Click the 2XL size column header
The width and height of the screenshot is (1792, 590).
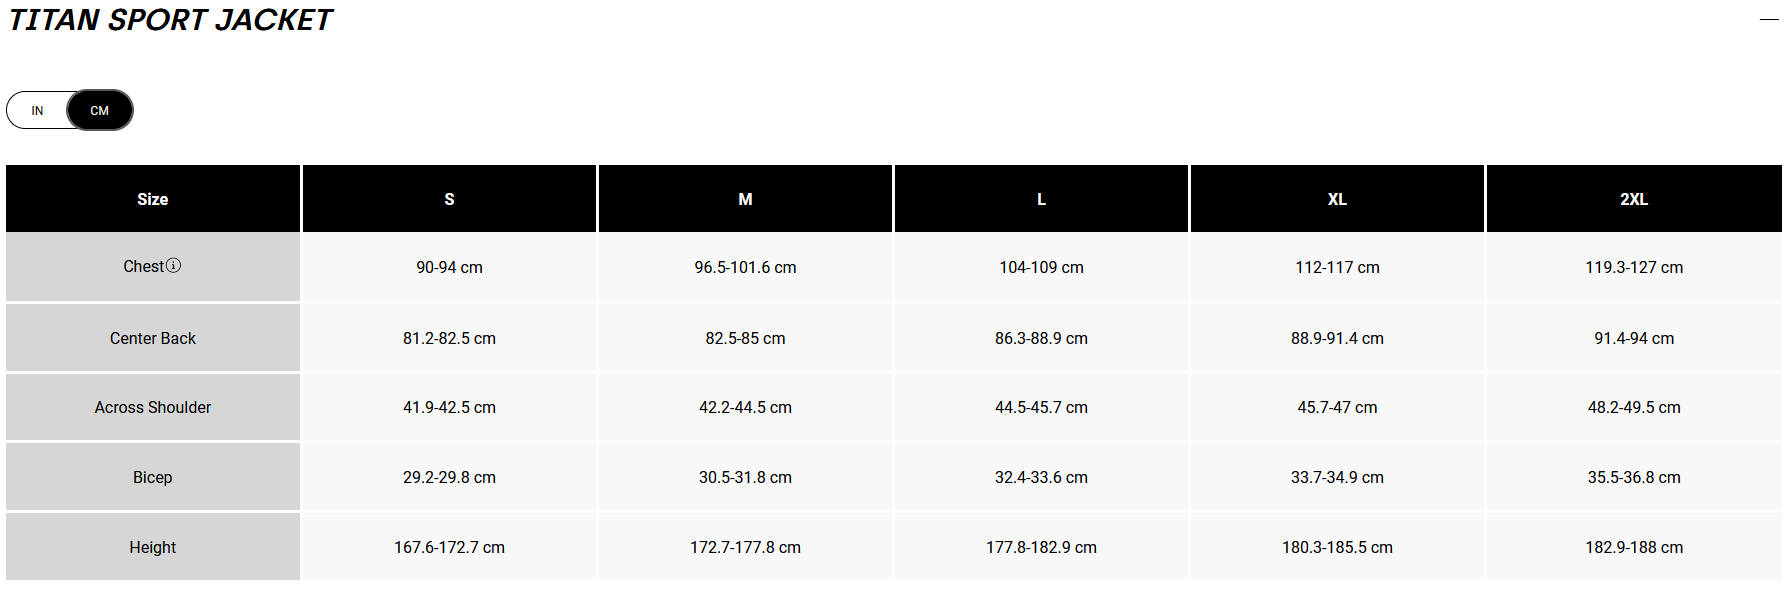tap(1634, 199)
